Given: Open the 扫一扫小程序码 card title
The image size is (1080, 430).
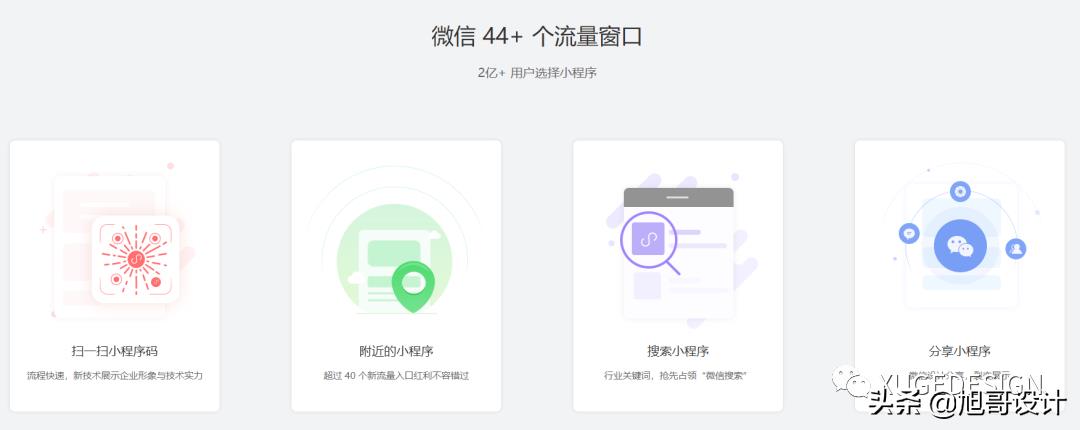Looking at the screenshot, I should [x=115, y=351].
